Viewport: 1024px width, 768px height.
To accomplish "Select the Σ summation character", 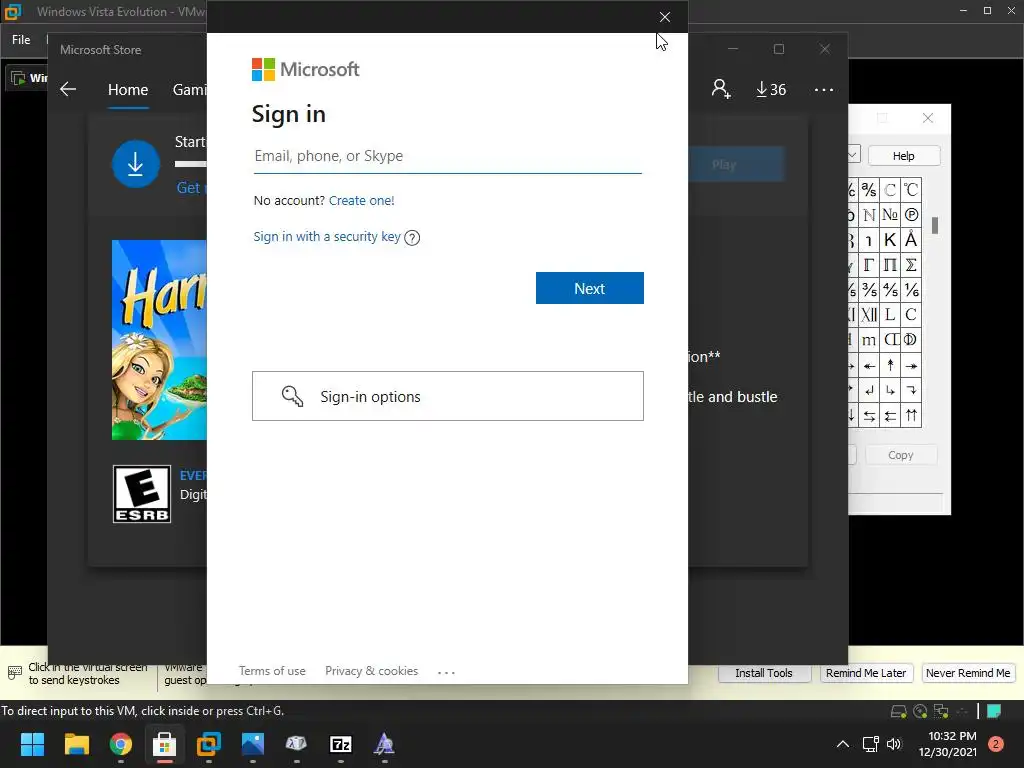I will (911, 264).
